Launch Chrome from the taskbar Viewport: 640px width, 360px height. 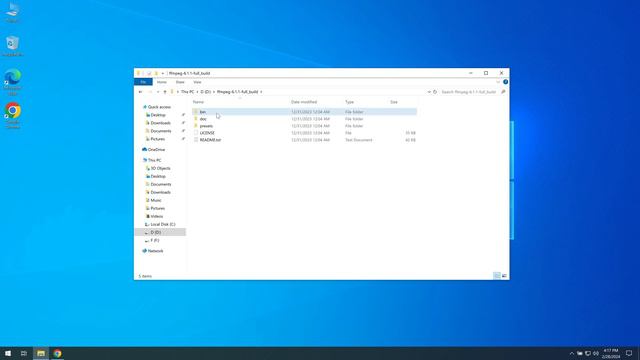[x=58, y=353]
